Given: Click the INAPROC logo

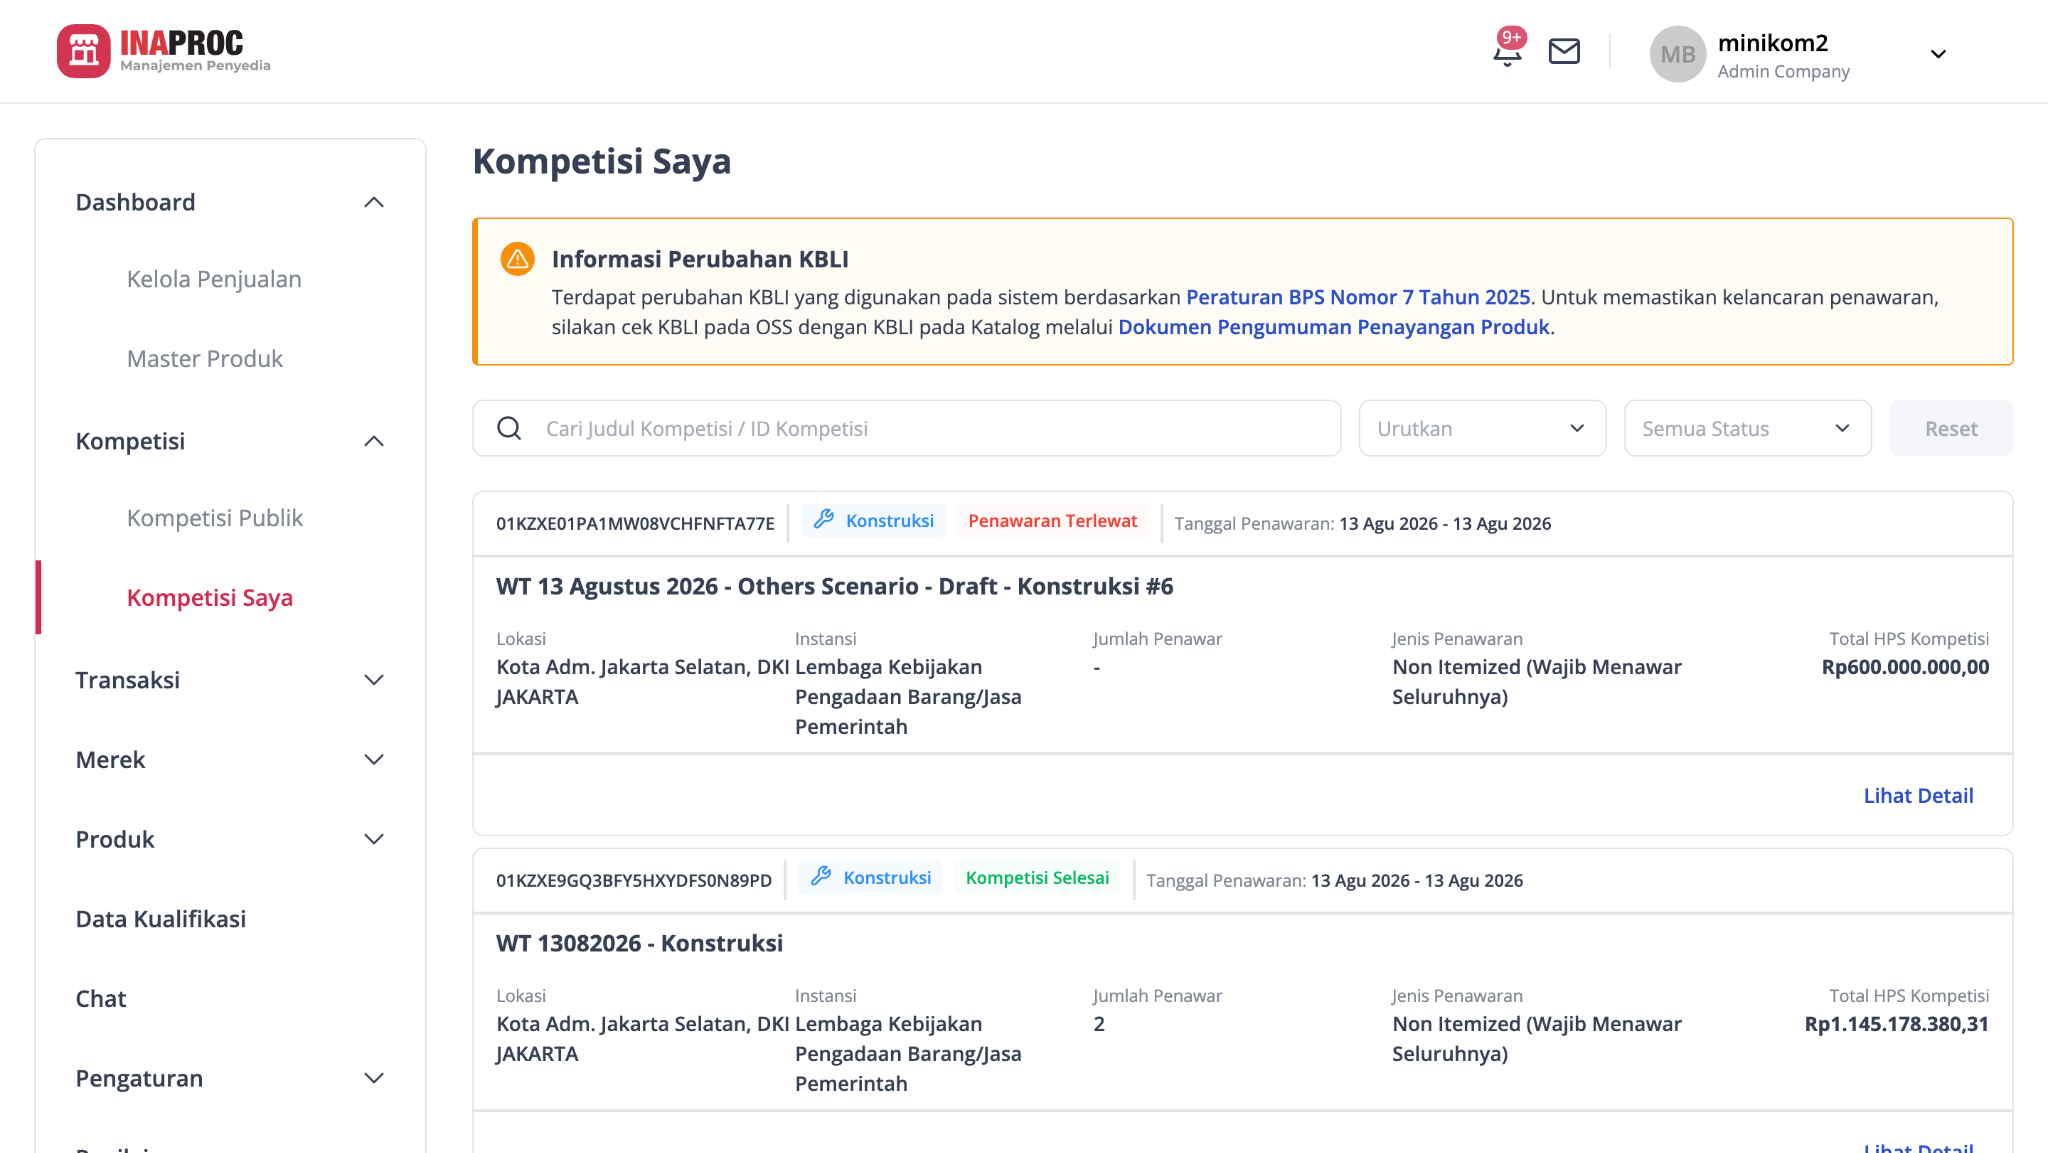Looking at the screenshot, I should tap(164, 51).
